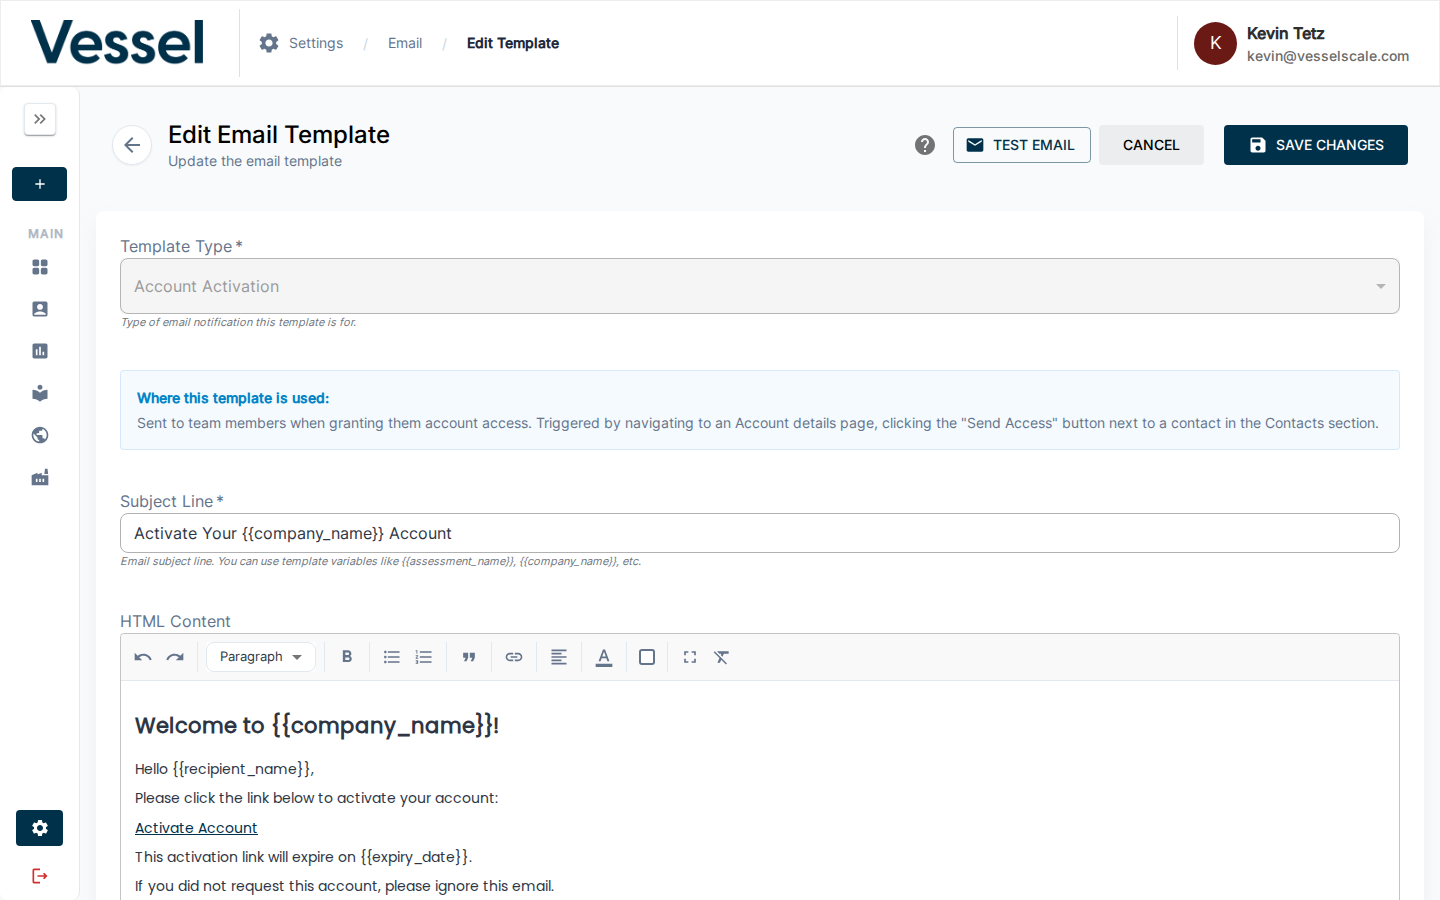The image size is (1440, 900).
Task: Click the Edit Template breadcrumb
Action: click(x=513, y=43)
